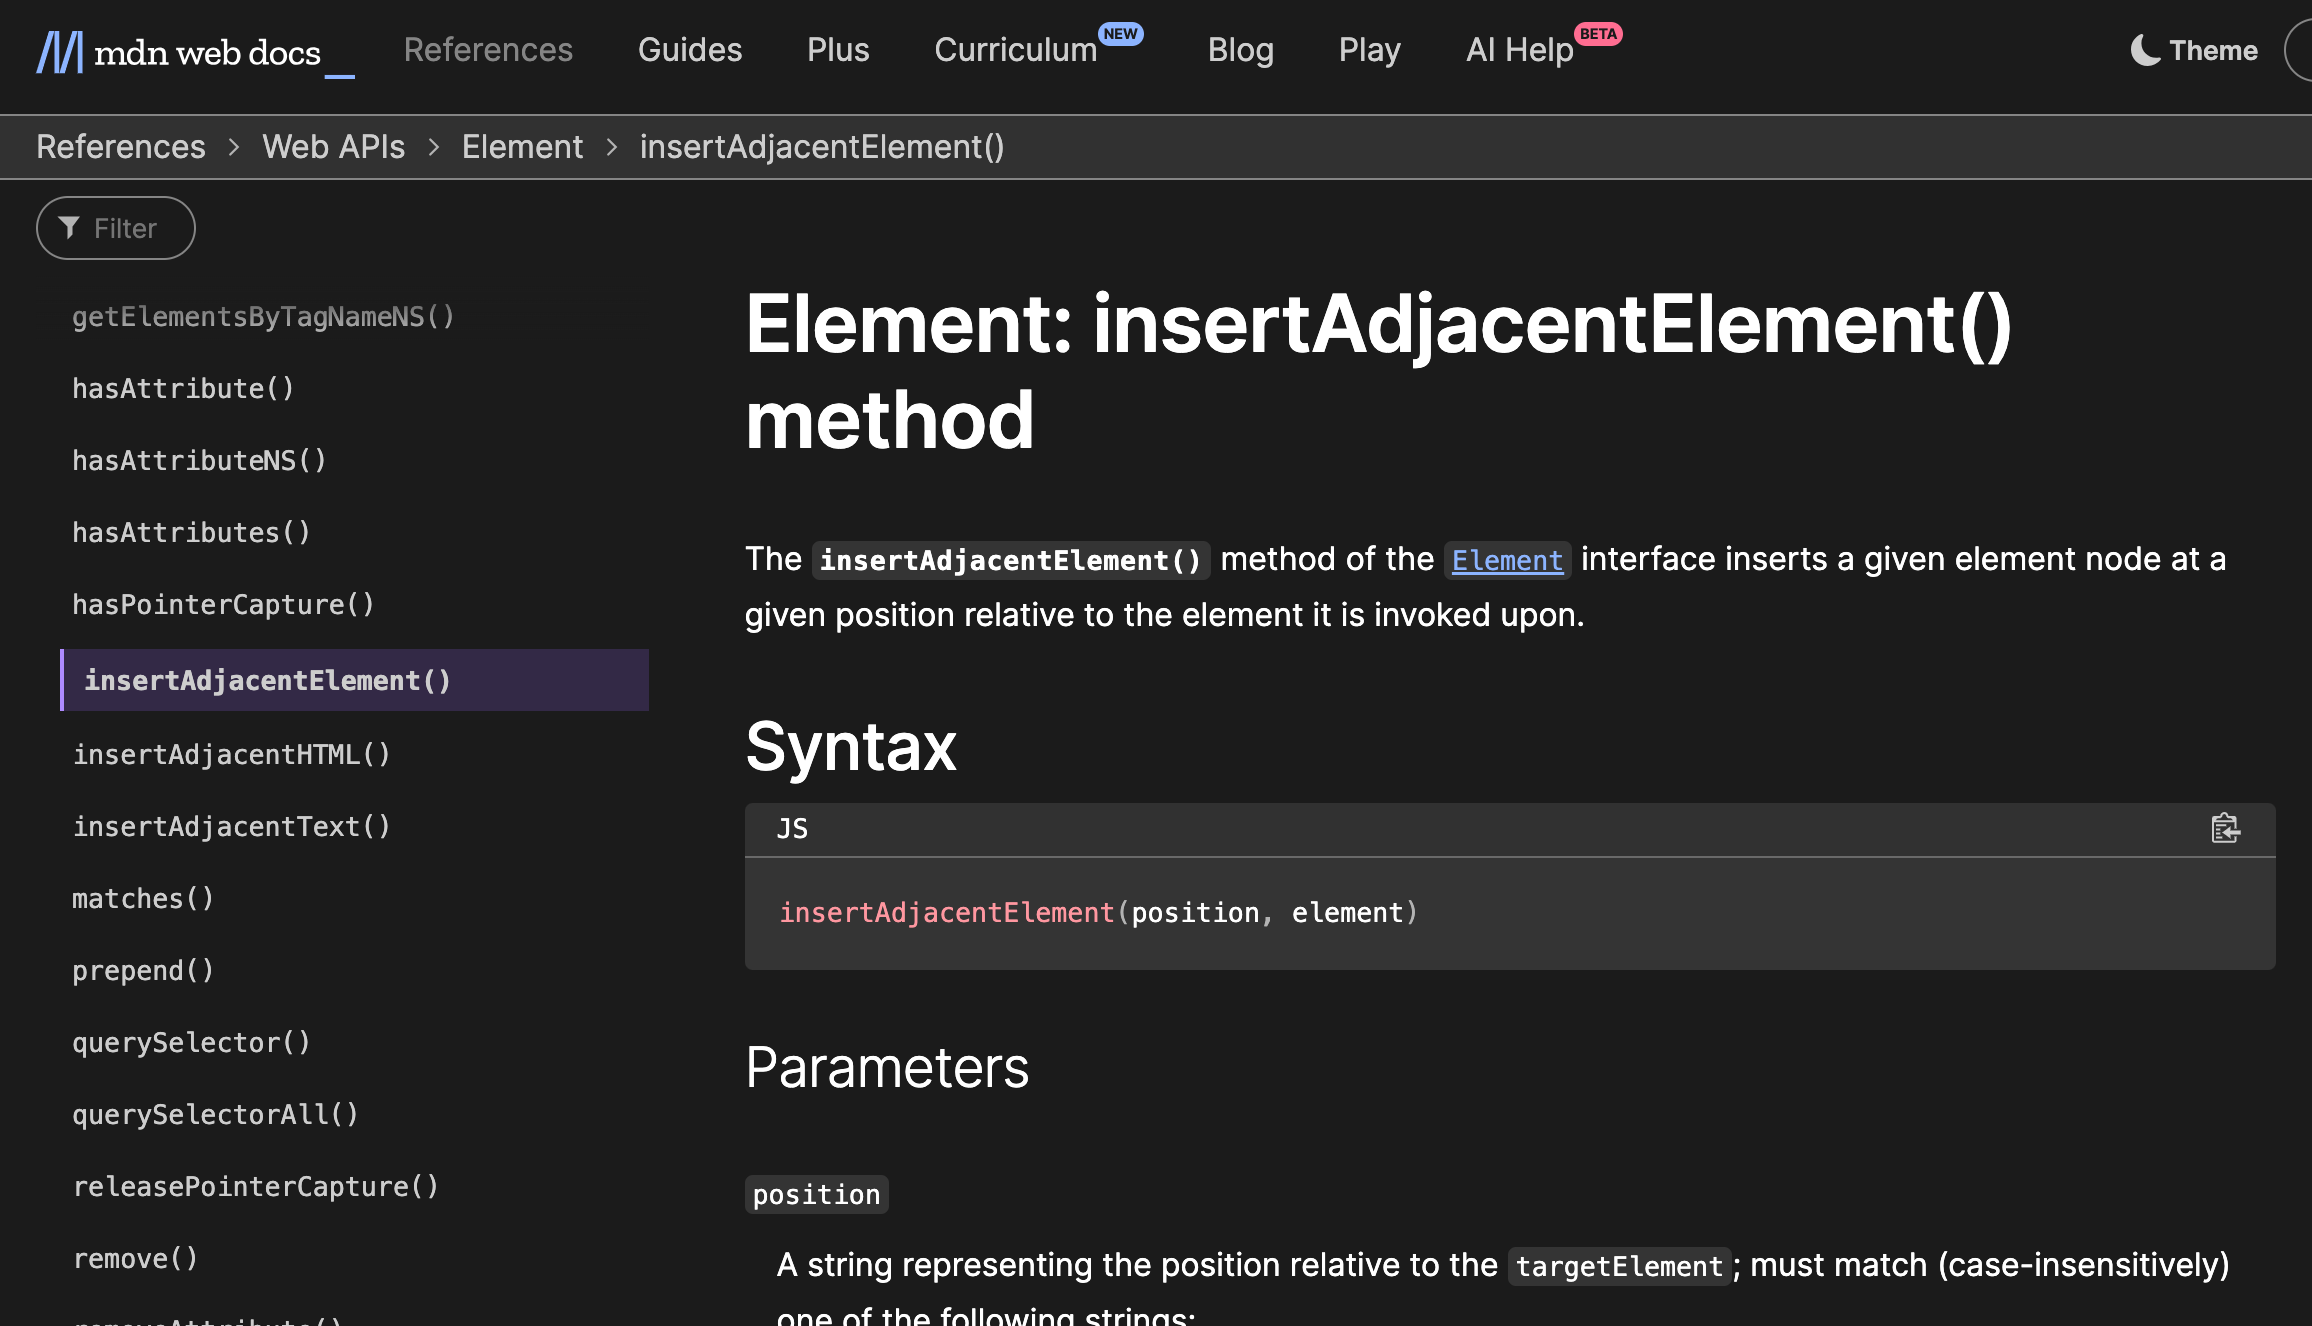This screenshot has height=1326, width=2312.
Task: Open insertAdjacentText() in the sidebar
Action: 231,827
